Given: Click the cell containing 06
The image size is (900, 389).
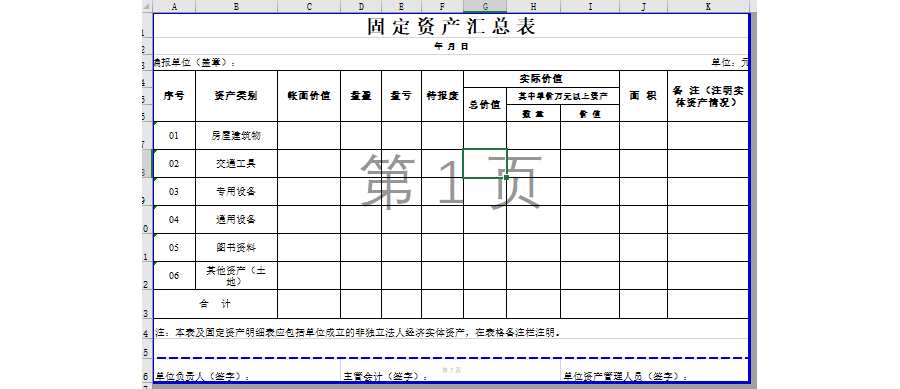Looking at the screenshot, I should point(174,275).
